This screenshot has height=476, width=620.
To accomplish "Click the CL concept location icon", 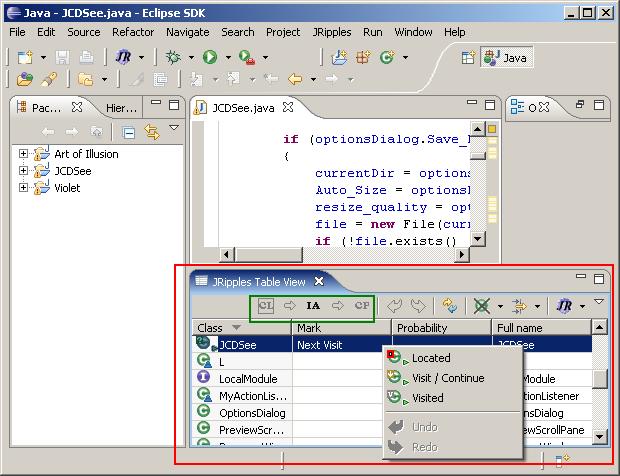I will pyautogui.click(x=266, y=306).
